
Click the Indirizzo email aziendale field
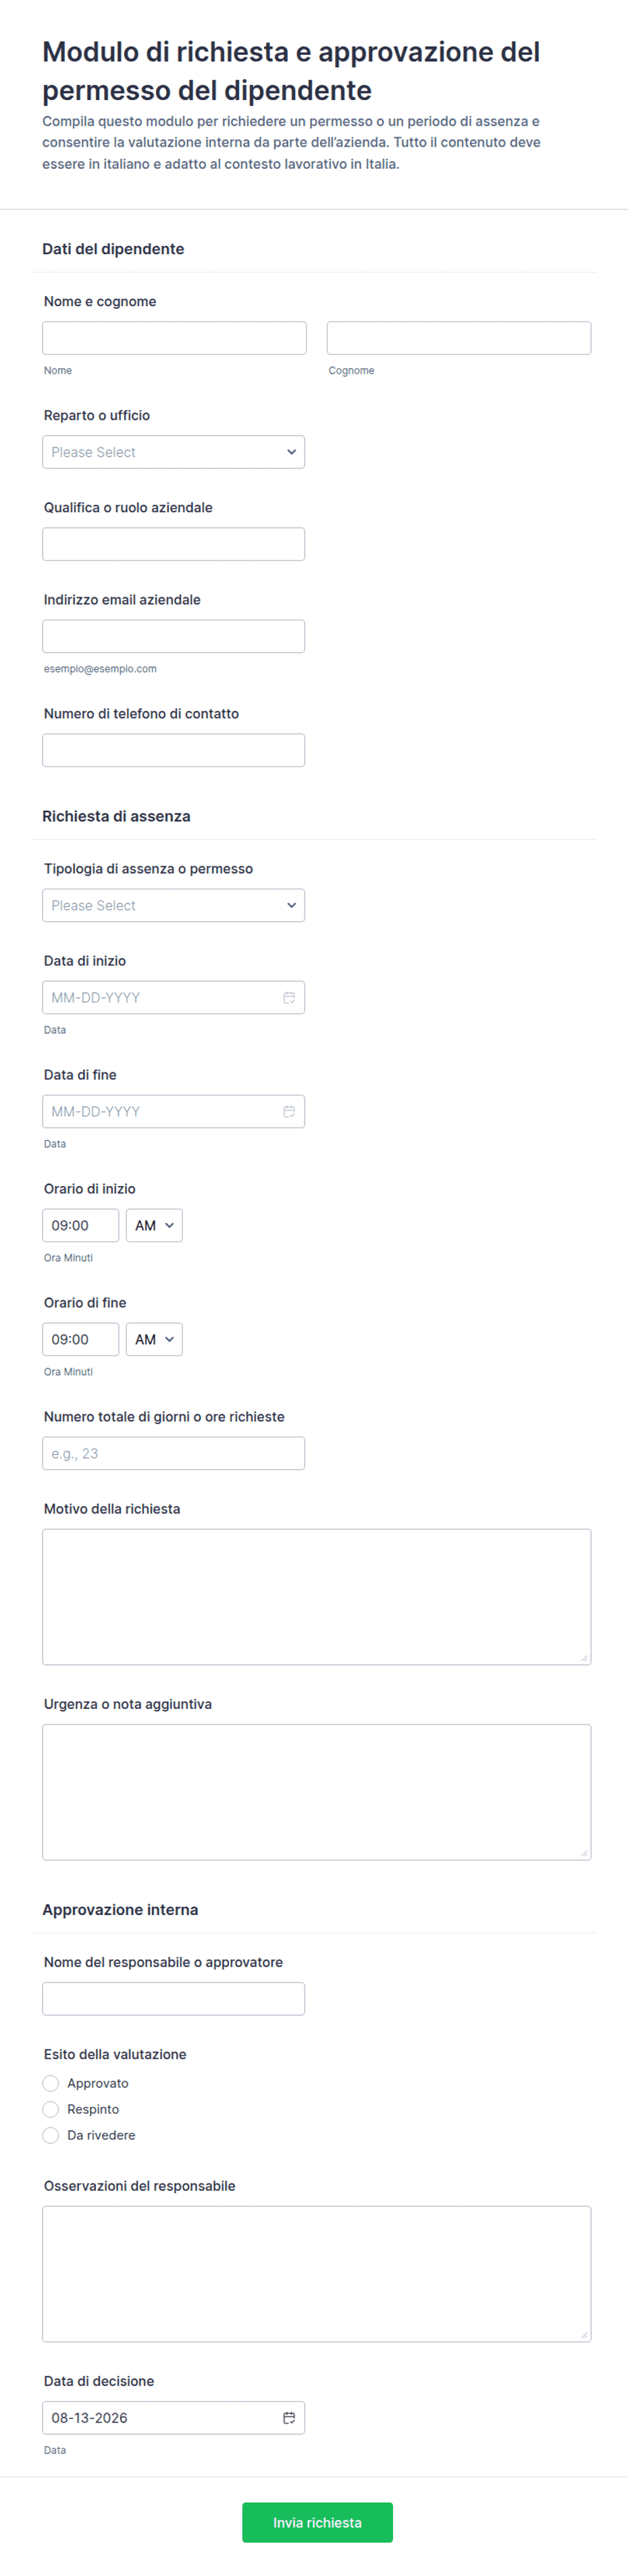173,636
